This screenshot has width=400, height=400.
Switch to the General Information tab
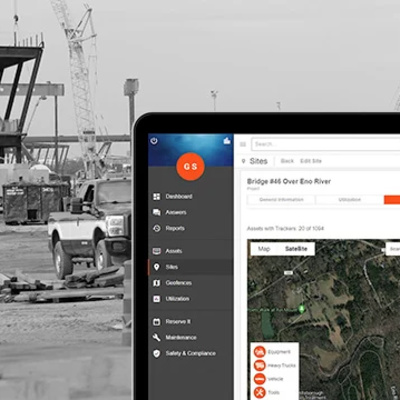click(281, 200)
